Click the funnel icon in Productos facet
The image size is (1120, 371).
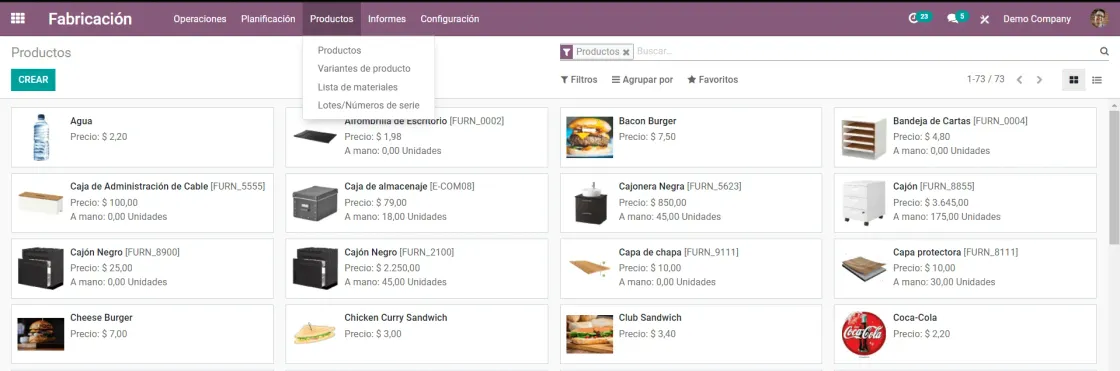pos(566,51)
